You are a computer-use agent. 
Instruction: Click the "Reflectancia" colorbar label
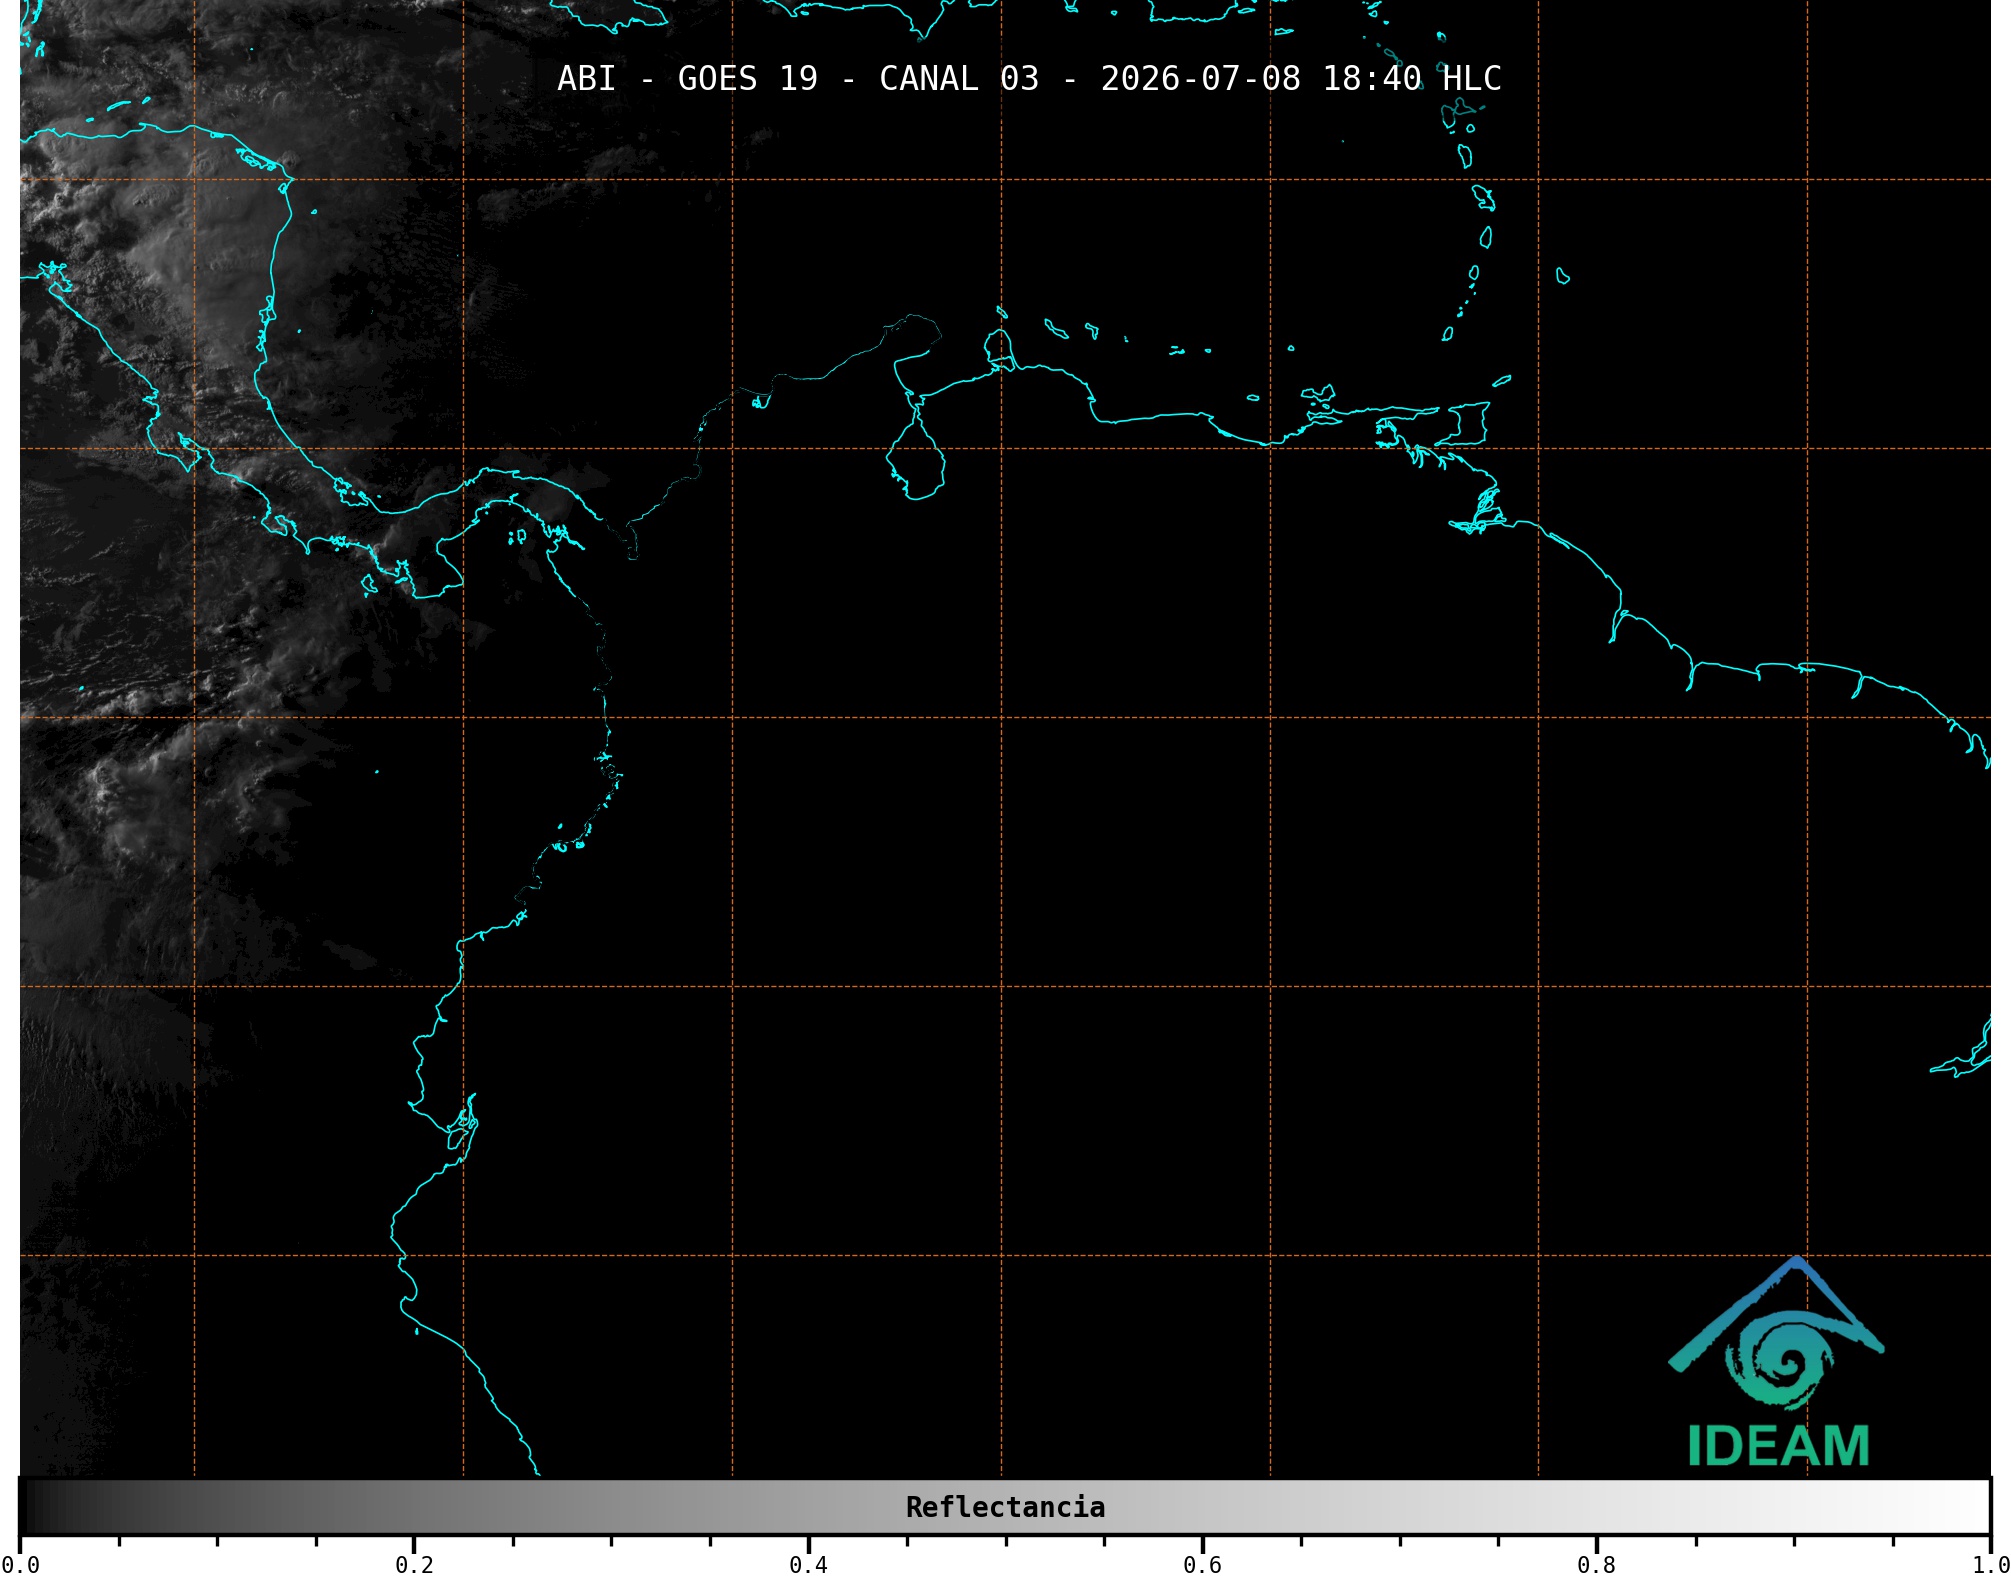click(1005, 1507)
